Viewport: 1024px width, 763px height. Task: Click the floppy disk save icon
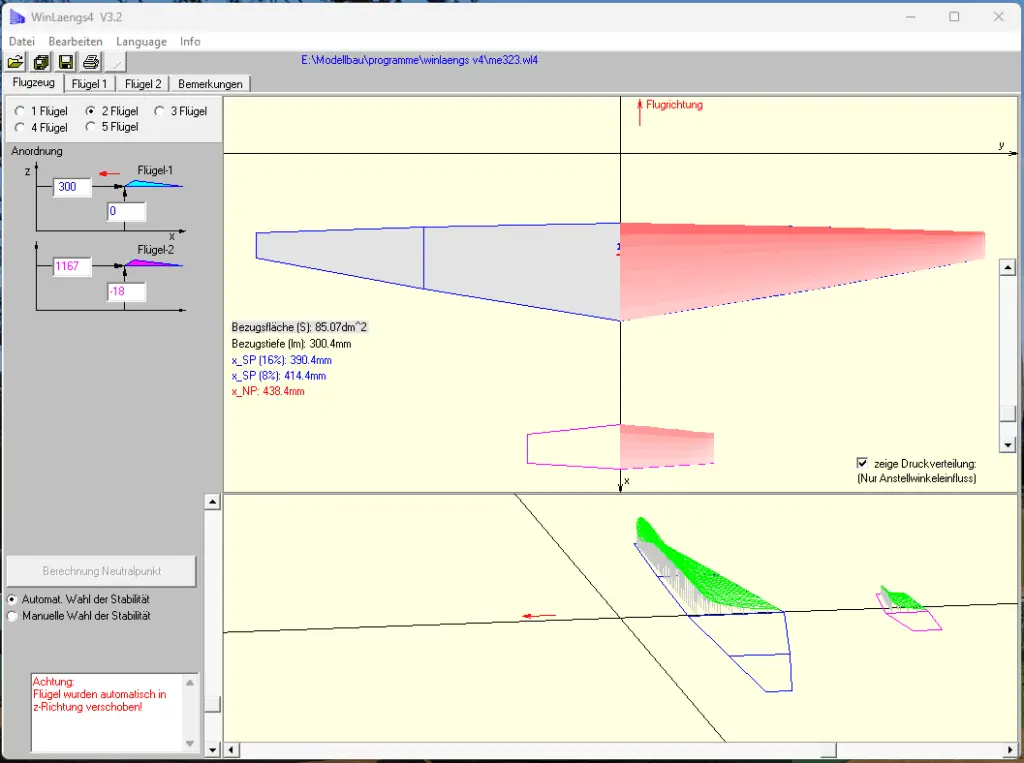(x=66, y=62)
